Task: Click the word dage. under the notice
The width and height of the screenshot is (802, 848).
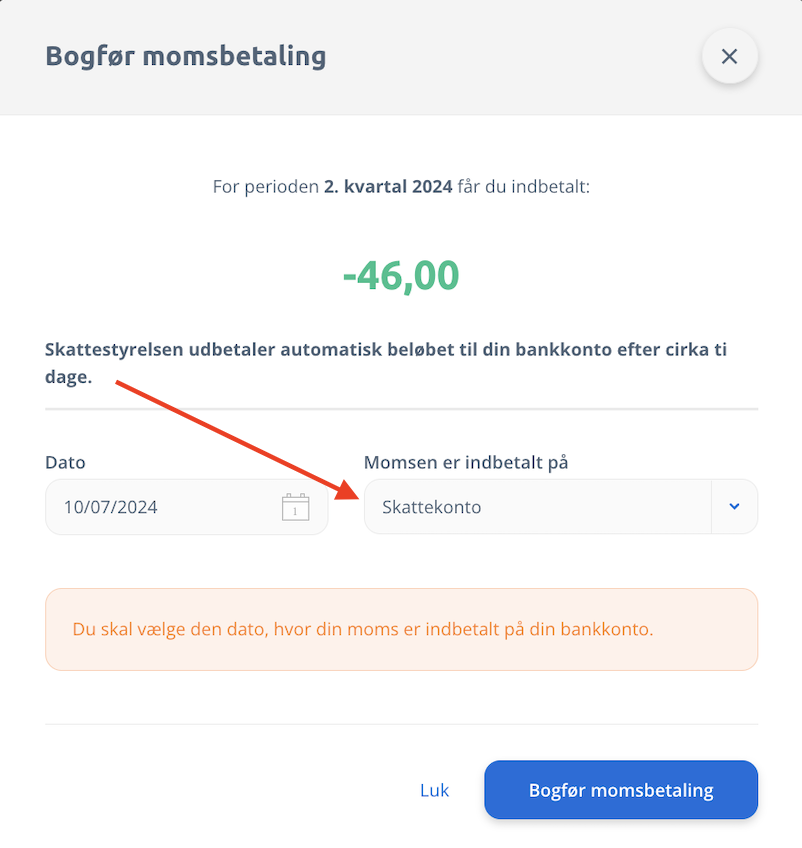Action: (69, 377)
